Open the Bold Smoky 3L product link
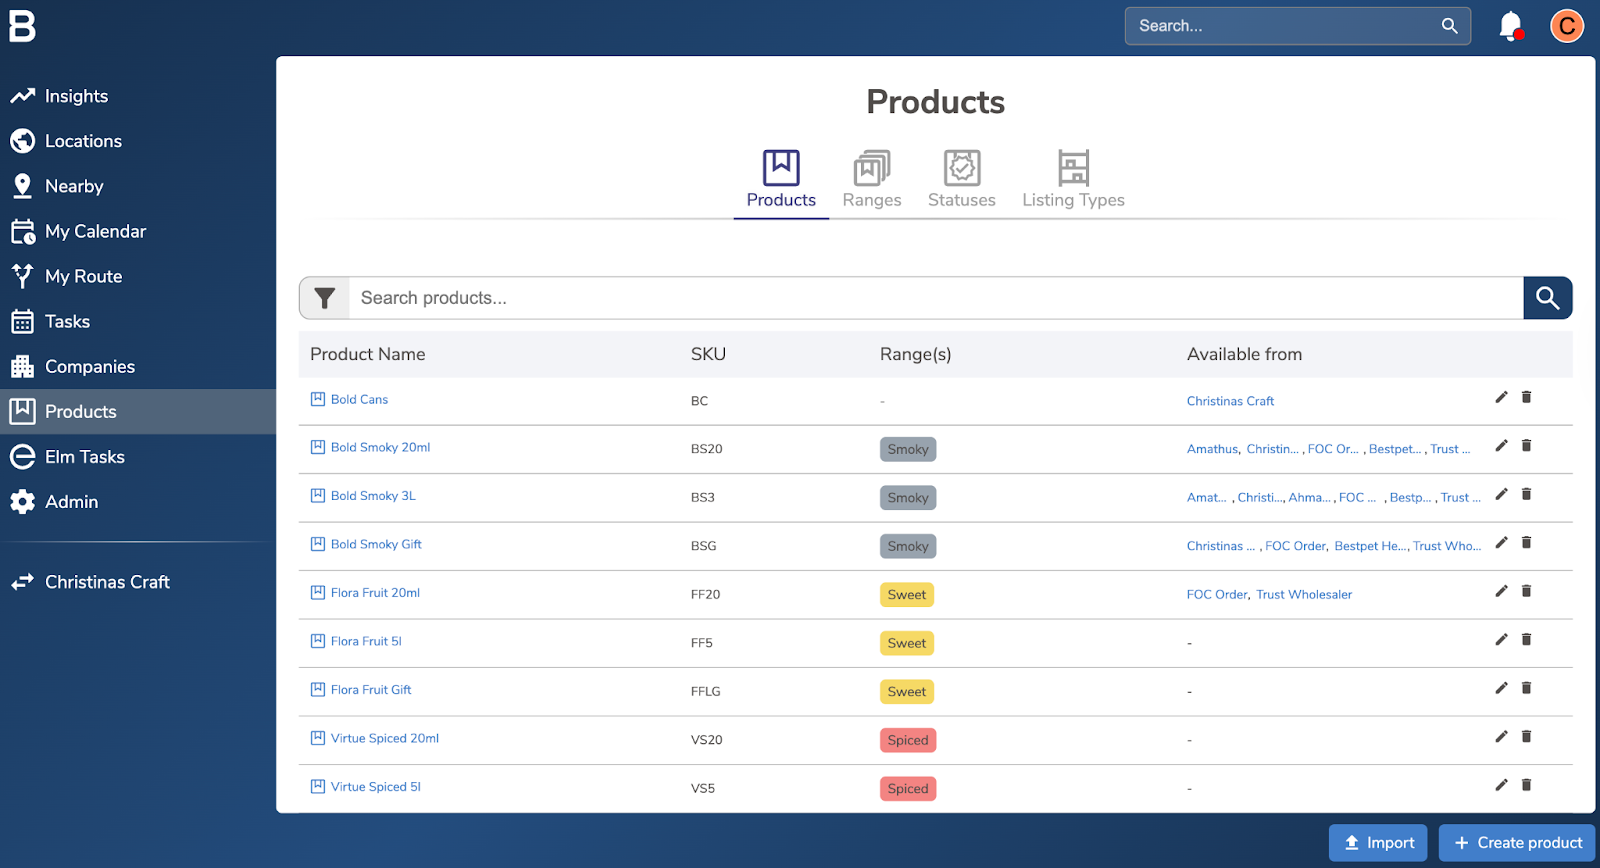This screenshot has height=868, width=1600. coord(373,496)
